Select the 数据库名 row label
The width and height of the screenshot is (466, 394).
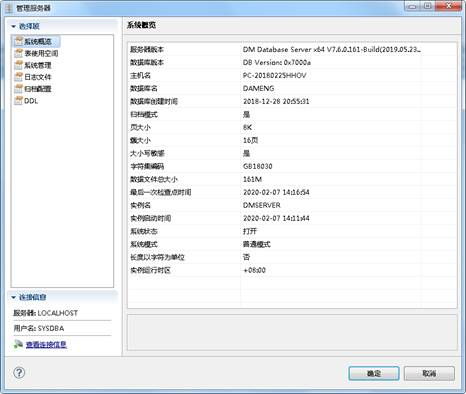[x=143, y=89]
